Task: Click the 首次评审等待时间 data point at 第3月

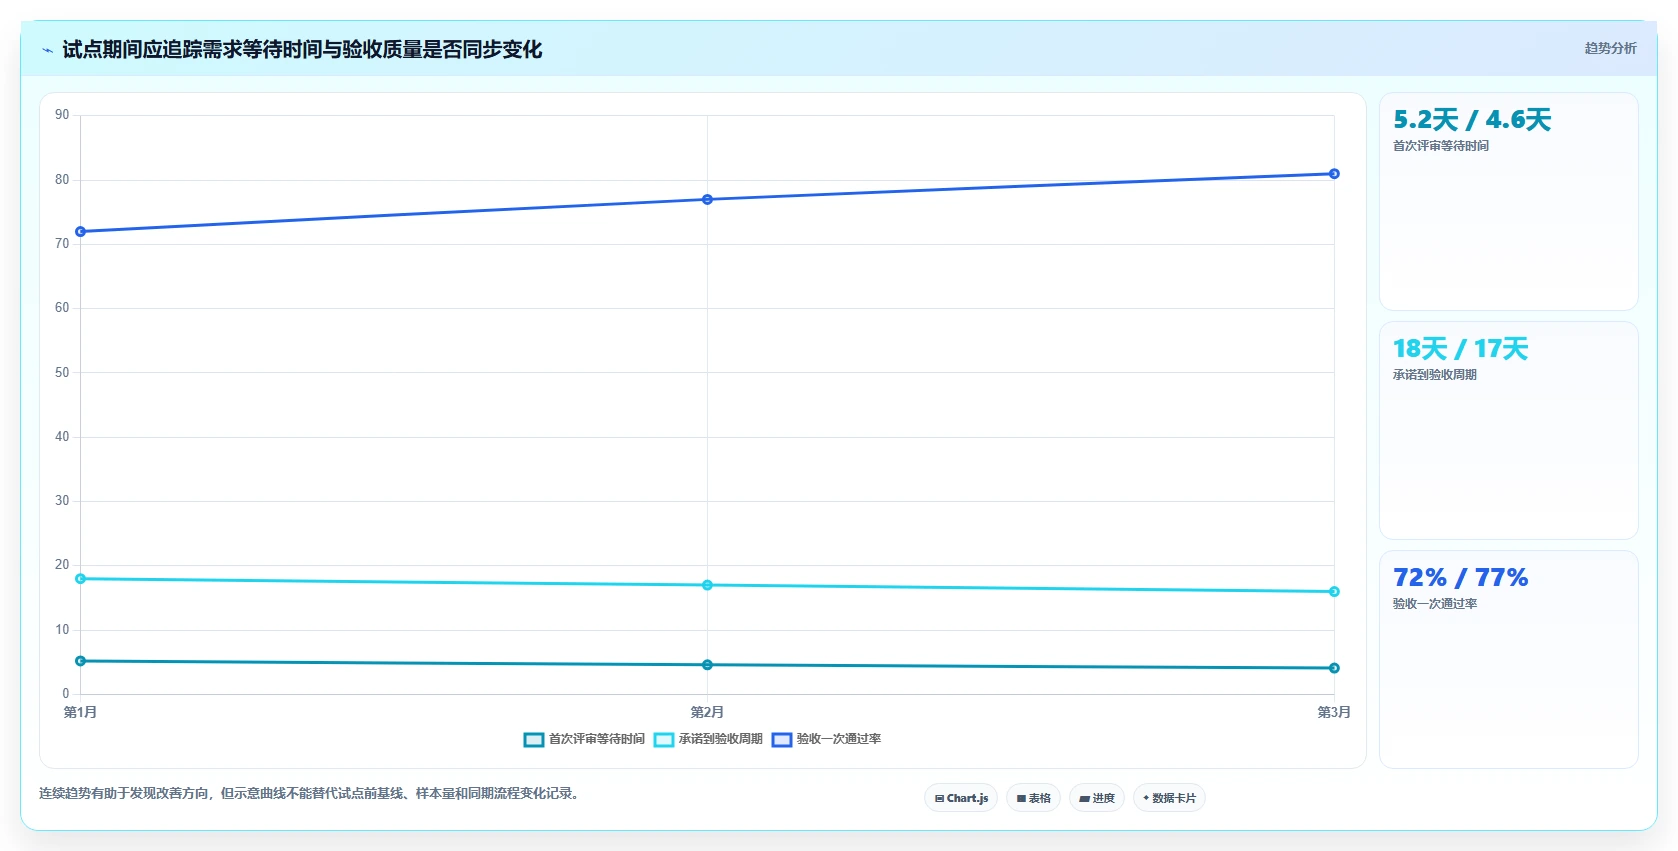Action: point(1334,668)
